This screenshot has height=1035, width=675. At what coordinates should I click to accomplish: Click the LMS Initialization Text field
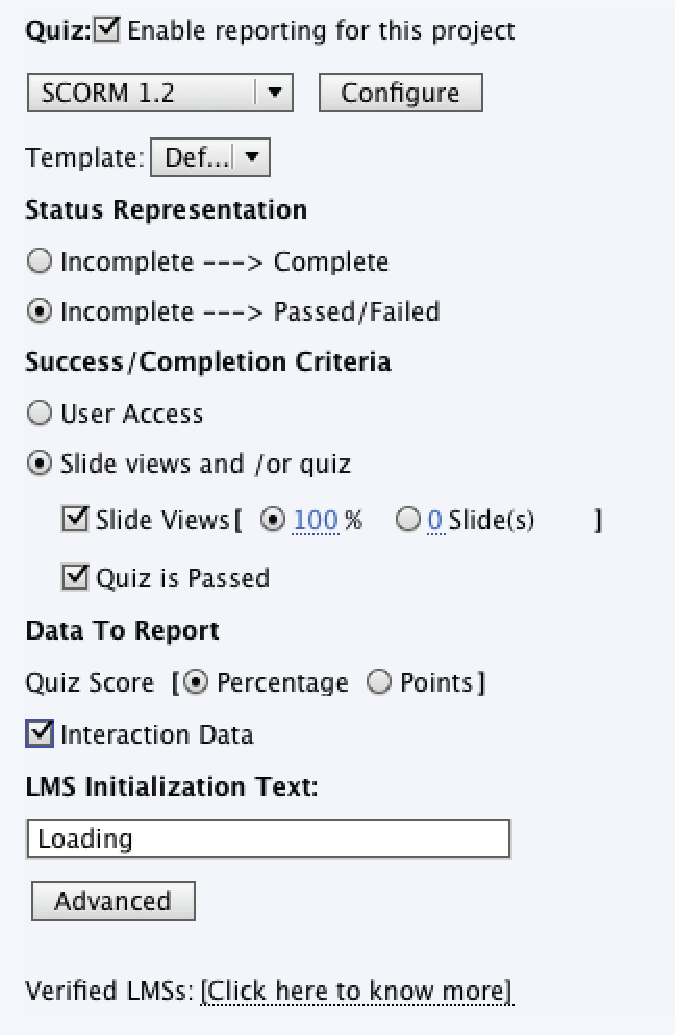(267, 839)
